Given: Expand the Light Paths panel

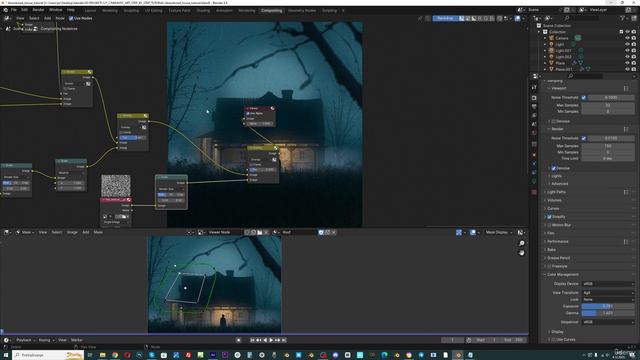Looking at the screenshot, I should 556,192.
